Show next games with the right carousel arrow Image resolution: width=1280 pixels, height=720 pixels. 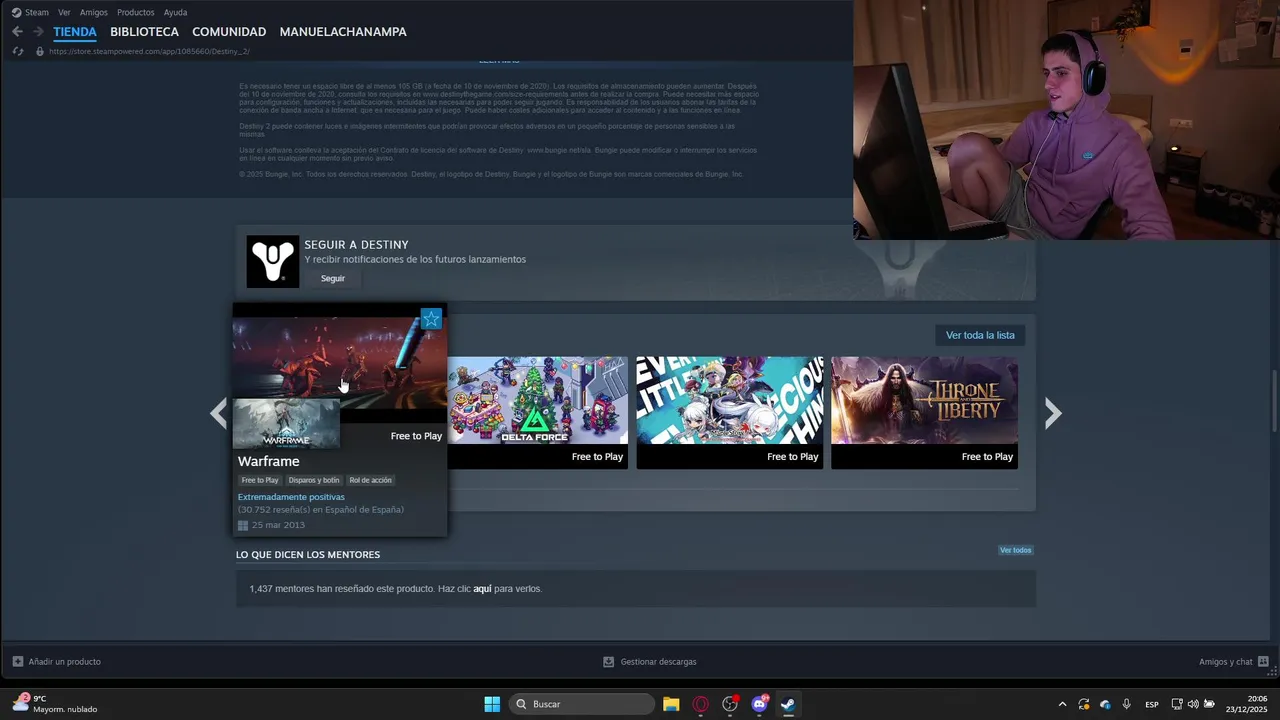pyautogui.click(x=1052, y=413)
